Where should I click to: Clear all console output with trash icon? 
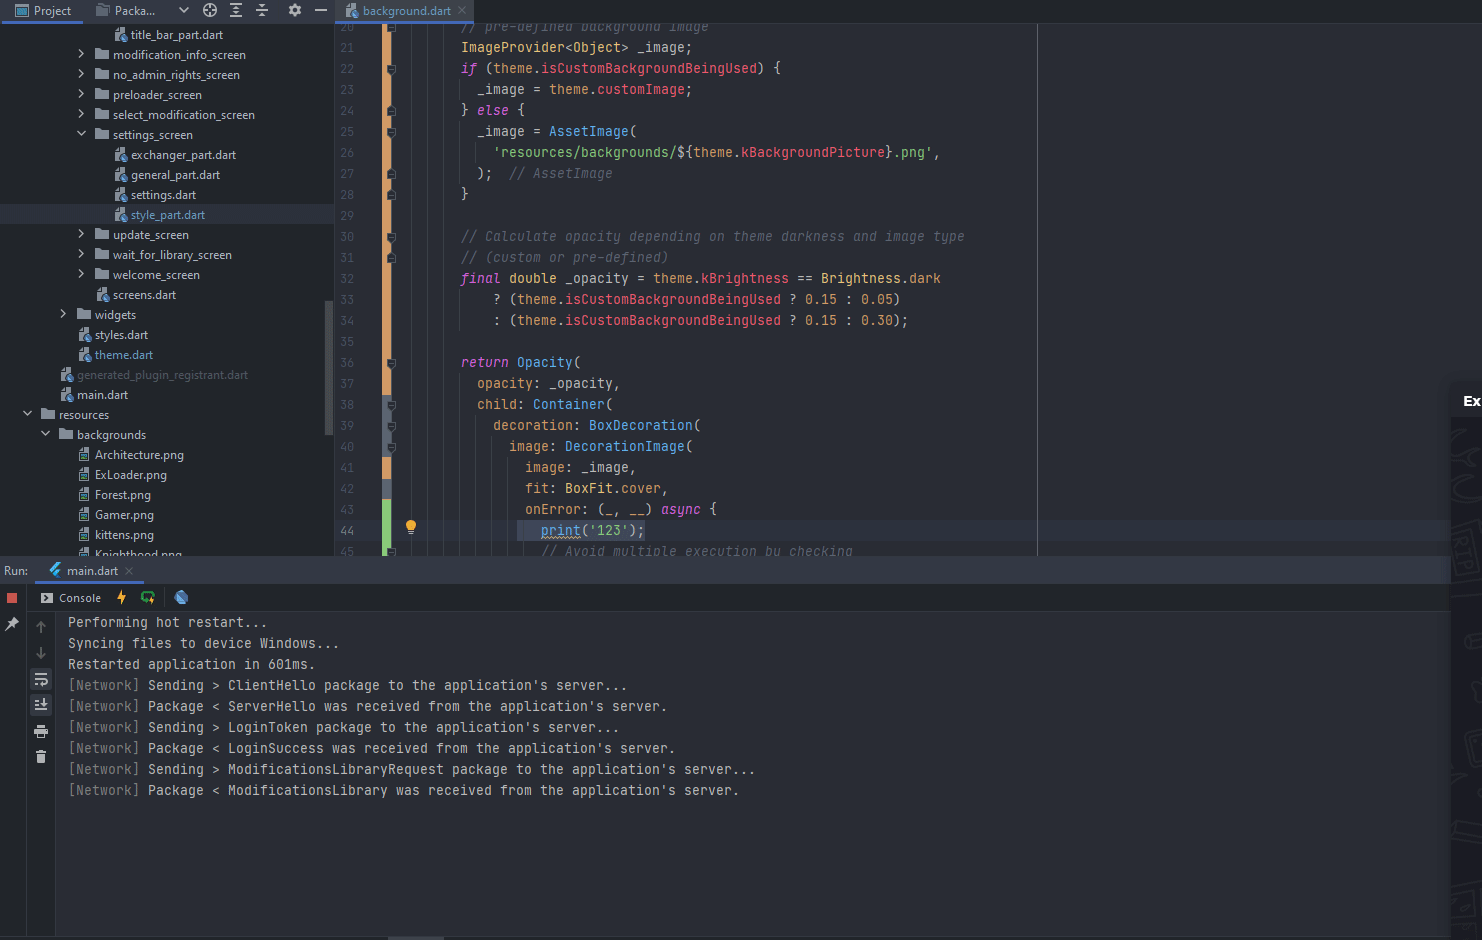(41, 757)
